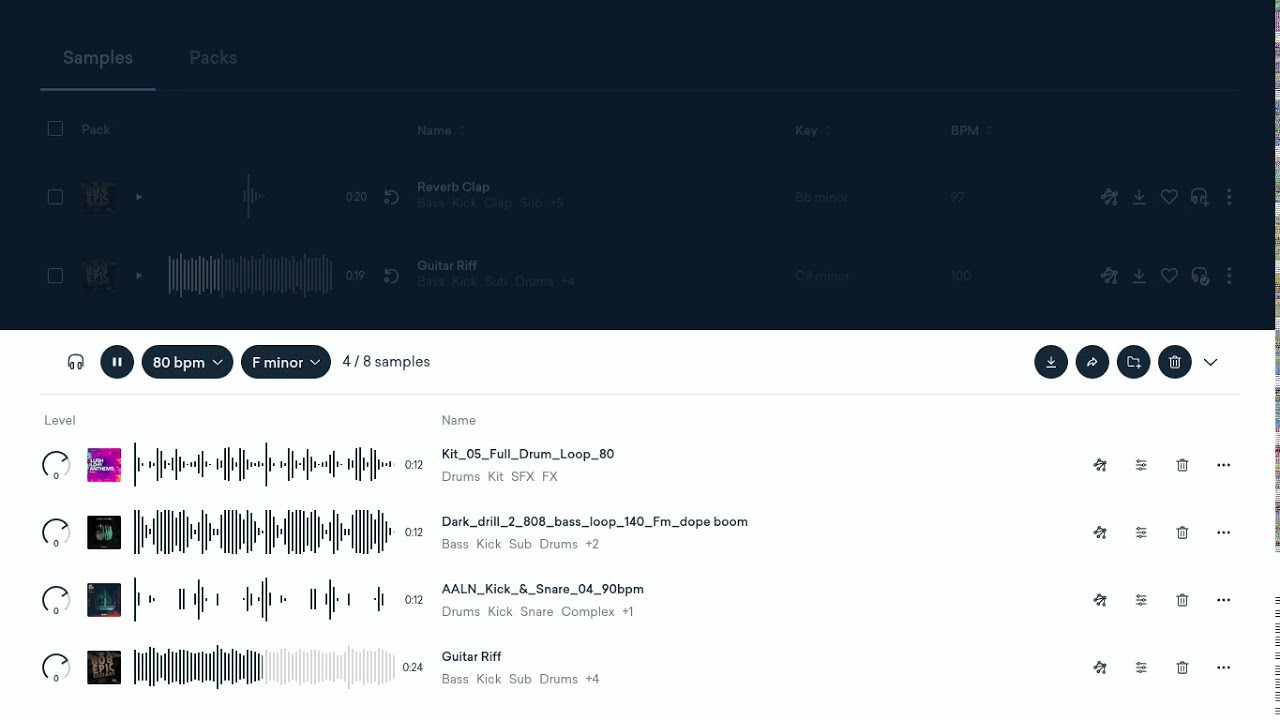Toggle the select-all checkbox beside Pack
1280x720 pixels.
click(55, 129)
